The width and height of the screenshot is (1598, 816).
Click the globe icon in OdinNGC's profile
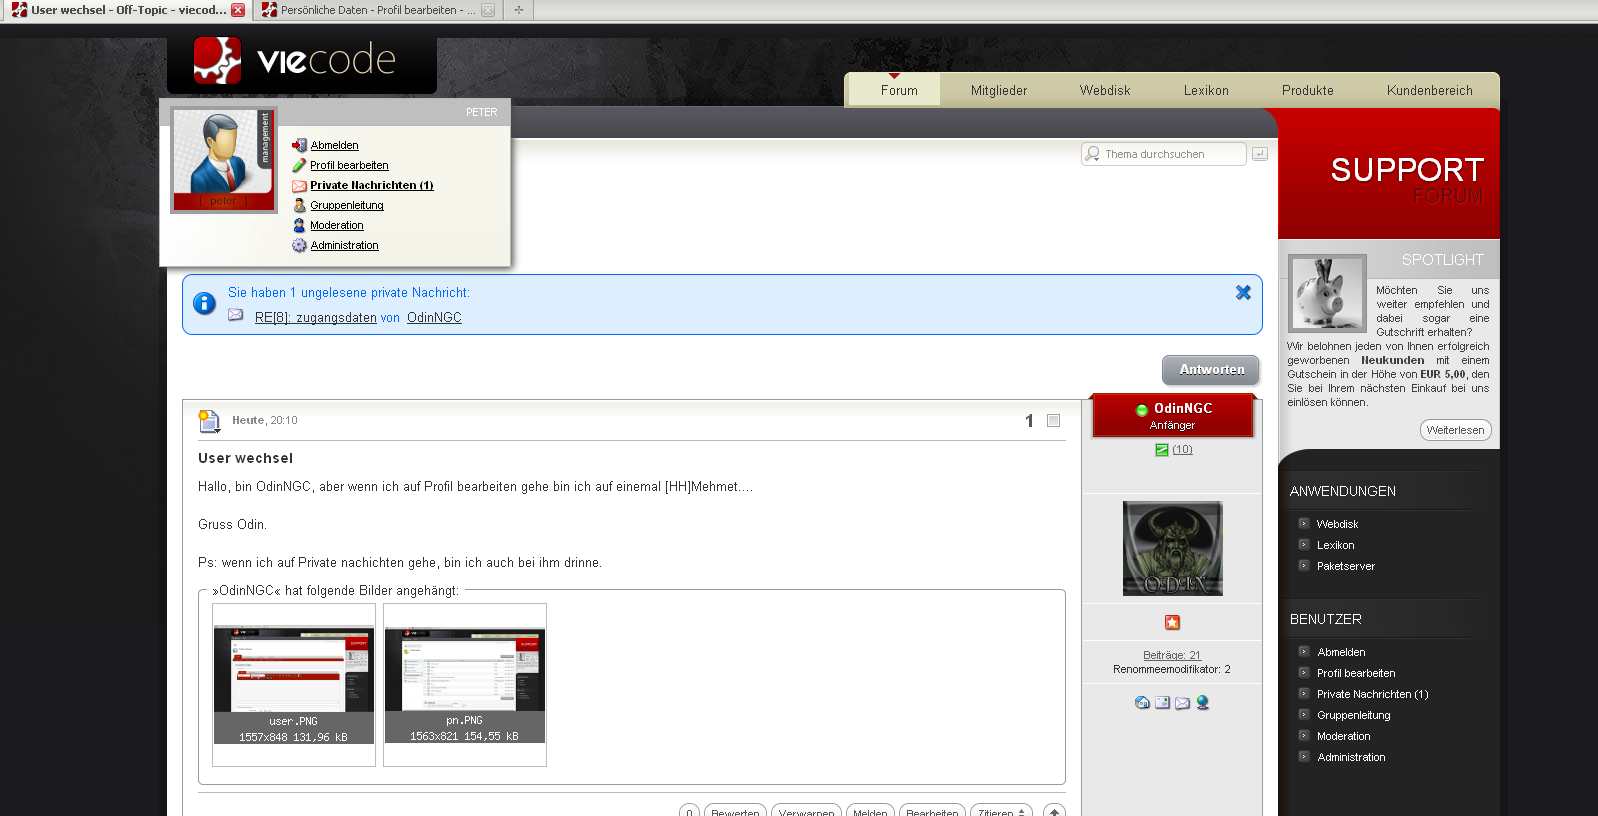(x=1203, y=702)
